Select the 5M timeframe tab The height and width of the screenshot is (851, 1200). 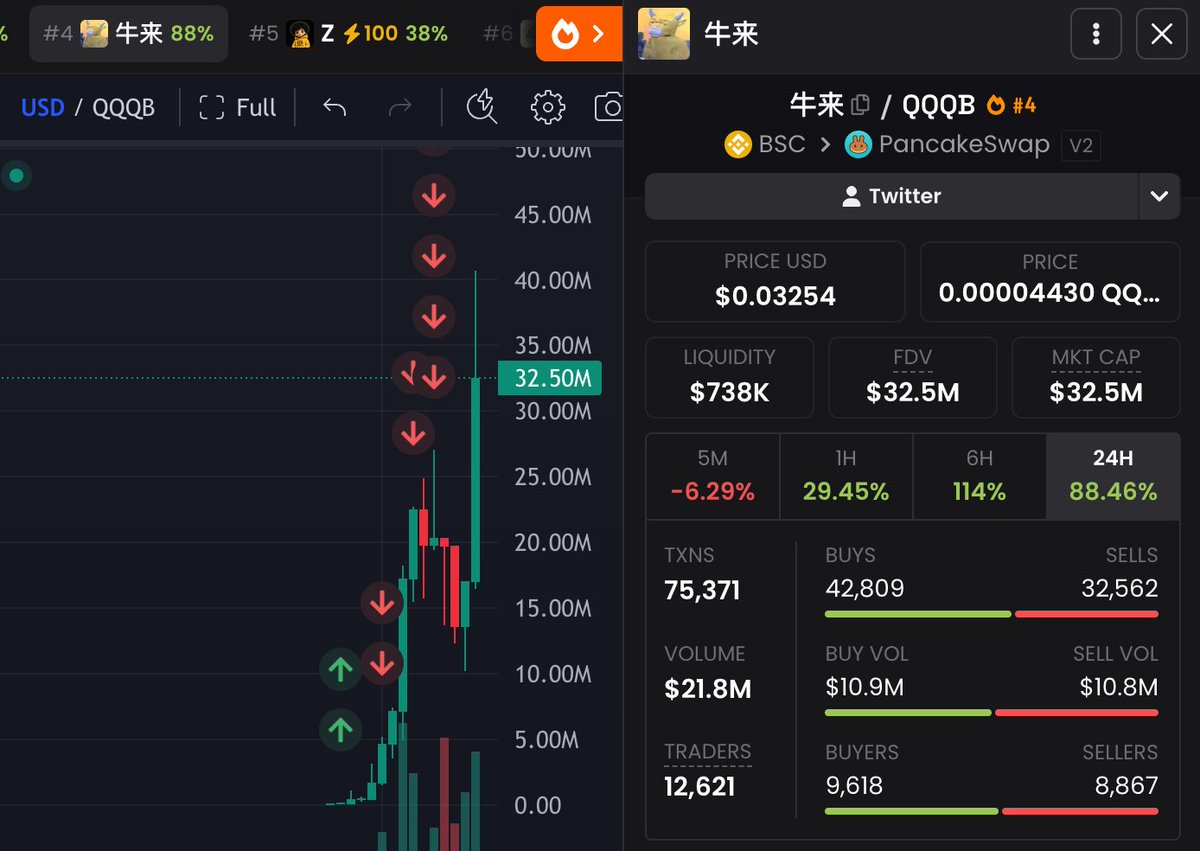(712, 476)
